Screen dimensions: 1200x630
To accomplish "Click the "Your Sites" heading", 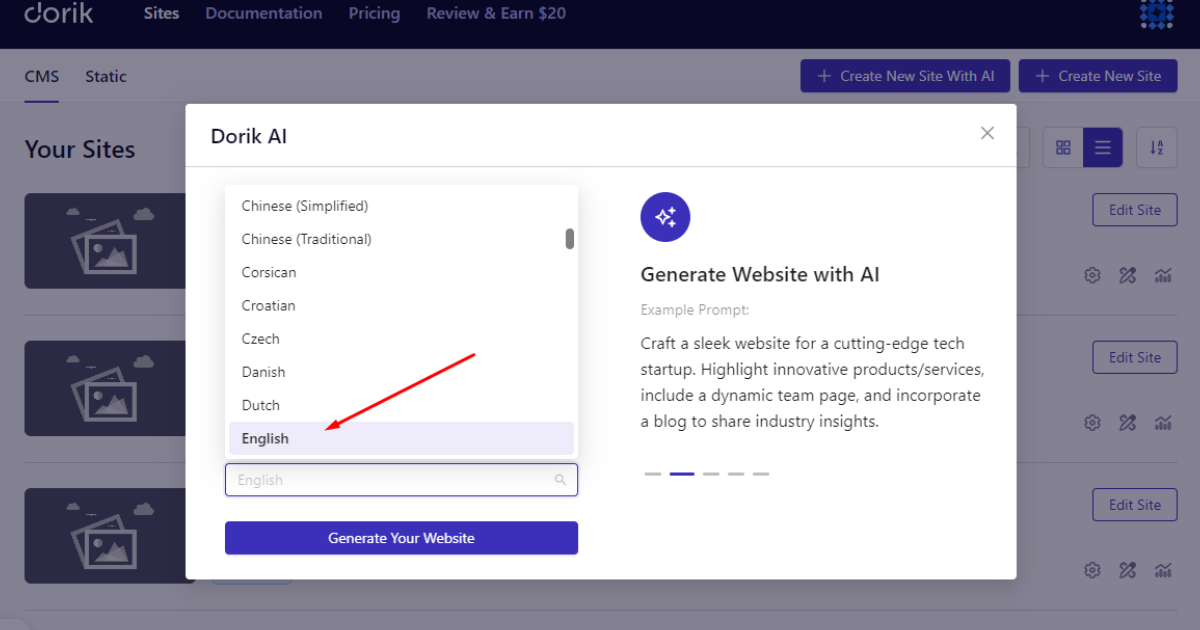I will tap(80, 149).
